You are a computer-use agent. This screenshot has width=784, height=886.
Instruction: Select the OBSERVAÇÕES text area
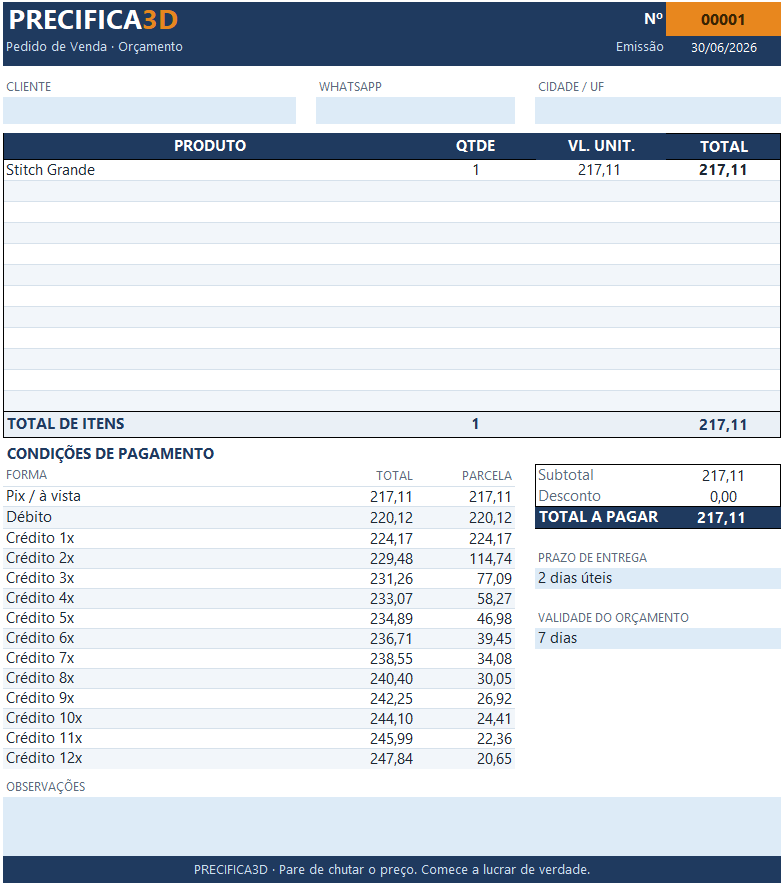392,826
